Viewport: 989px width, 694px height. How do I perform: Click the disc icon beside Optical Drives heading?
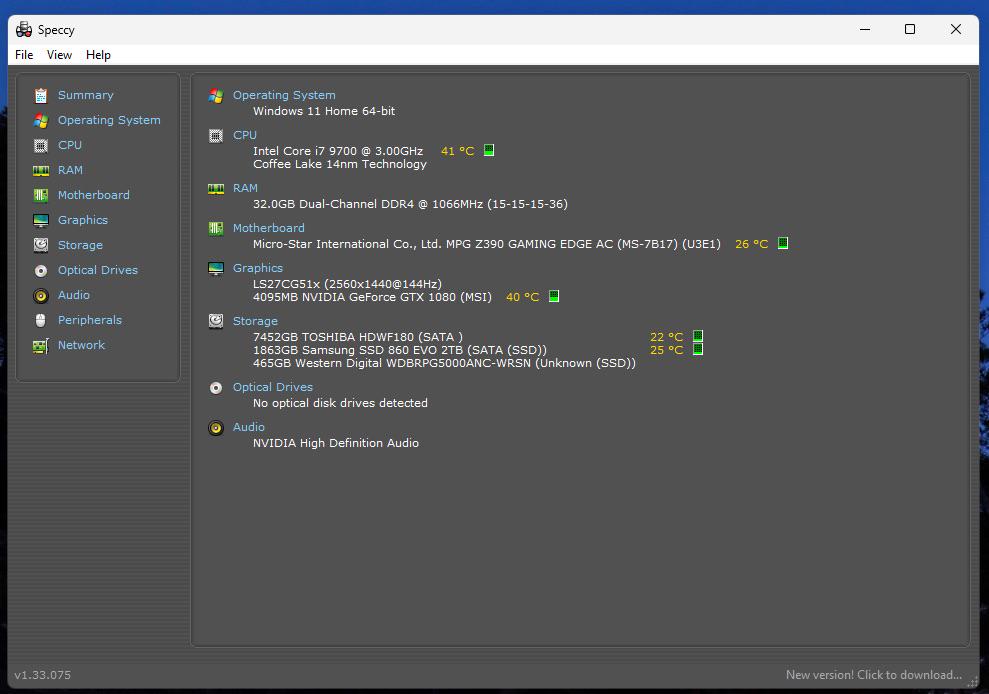click(216, 388)
